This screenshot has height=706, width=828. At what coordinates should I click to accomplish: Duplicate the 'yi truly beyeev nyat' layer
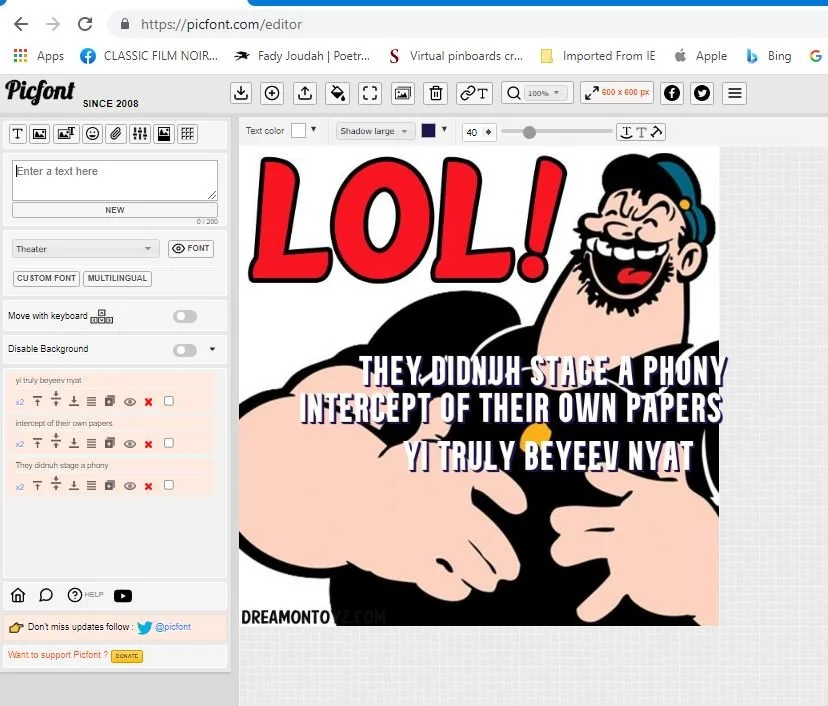click(110, 401)
